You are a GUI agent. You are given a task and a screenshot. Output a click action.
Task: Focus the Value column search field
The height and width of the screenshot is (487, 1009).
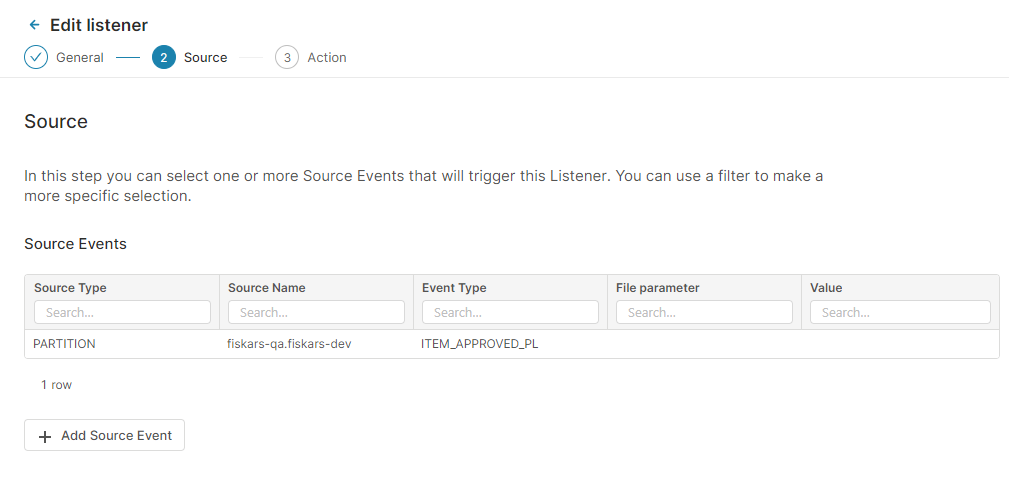pos(900,312)
